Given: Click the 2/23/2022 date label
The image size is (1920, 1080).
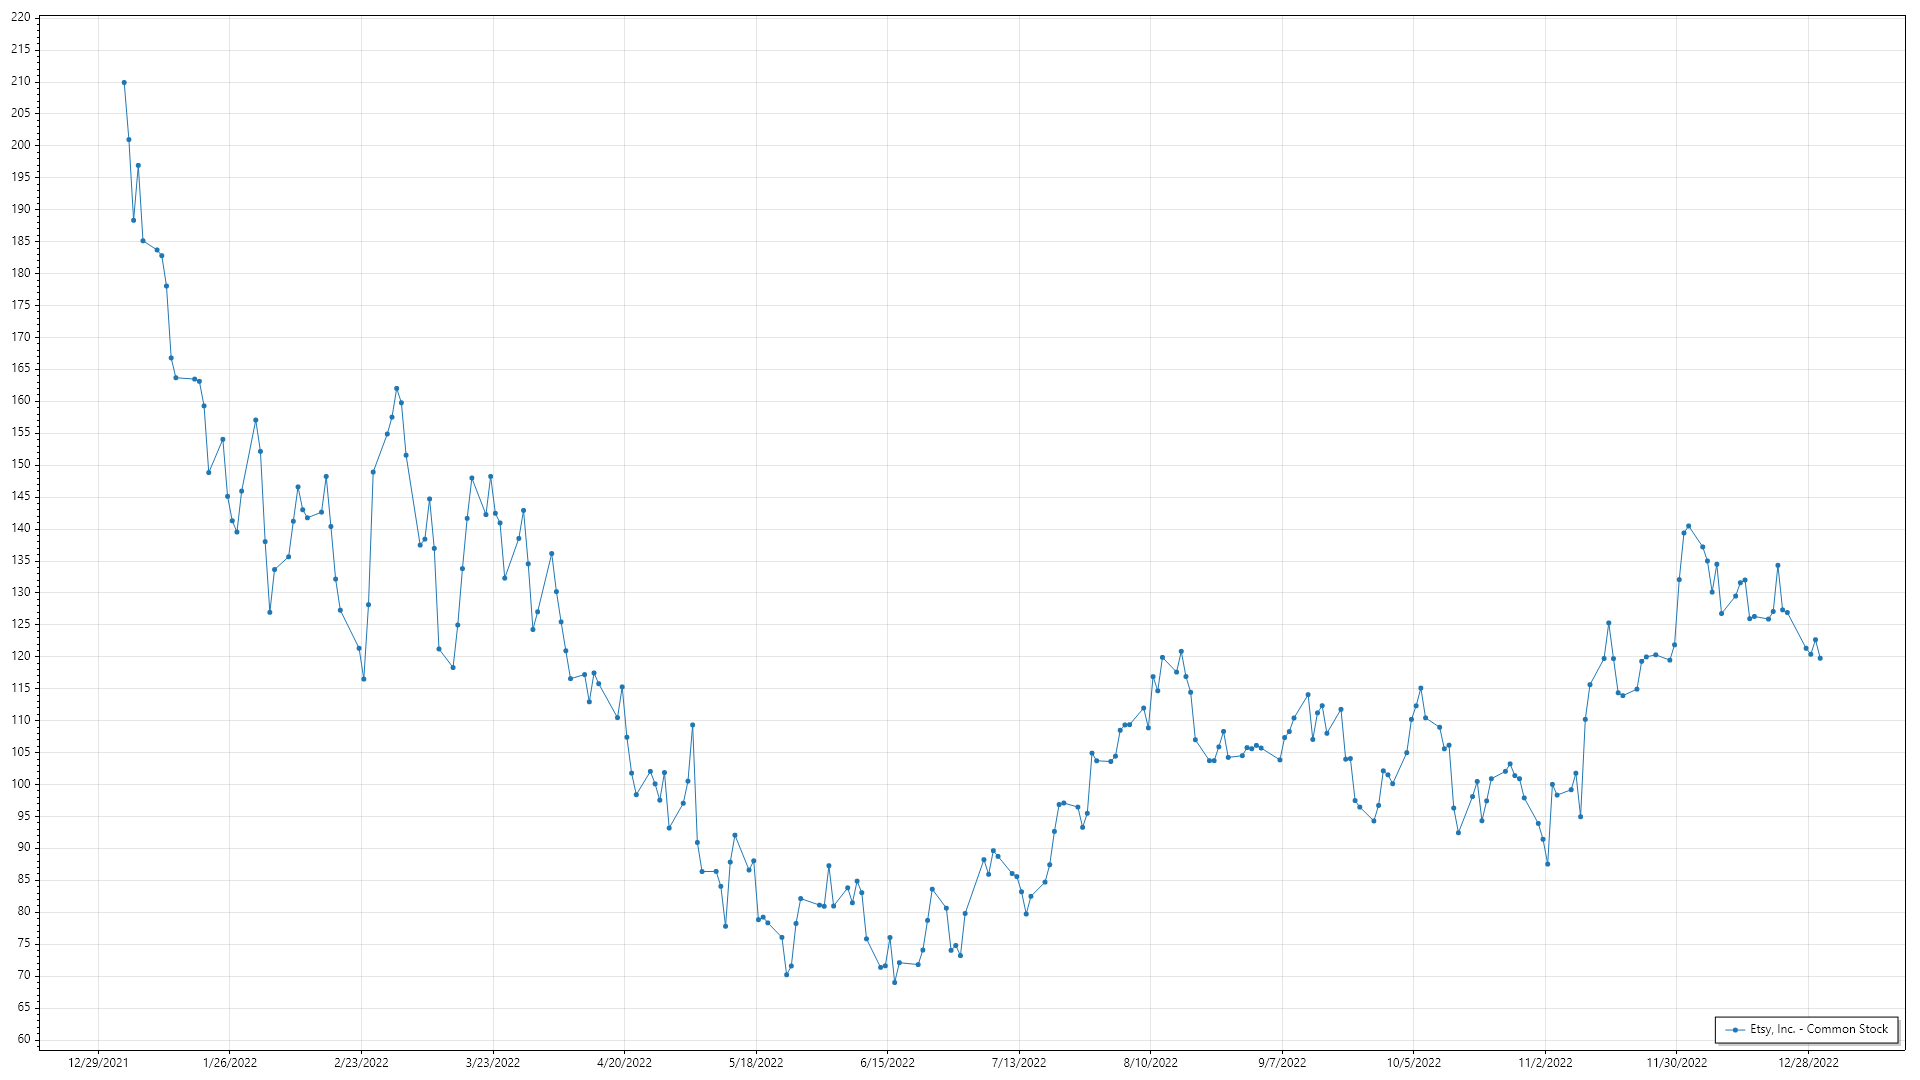Looking at the screenshot, I should (x=361, y=1062).
